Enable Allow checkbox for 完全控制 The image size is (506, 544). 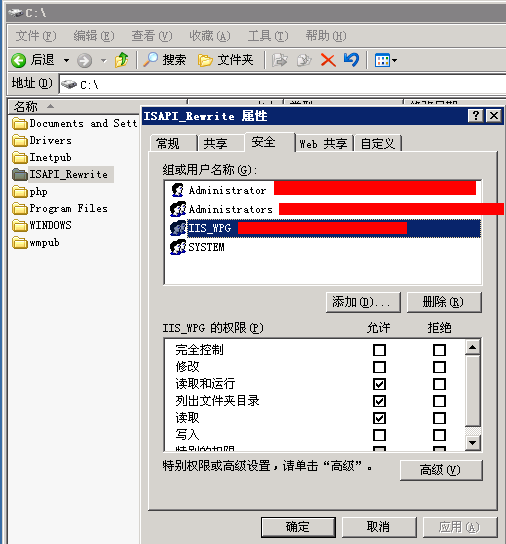click(x=379, y=350)
